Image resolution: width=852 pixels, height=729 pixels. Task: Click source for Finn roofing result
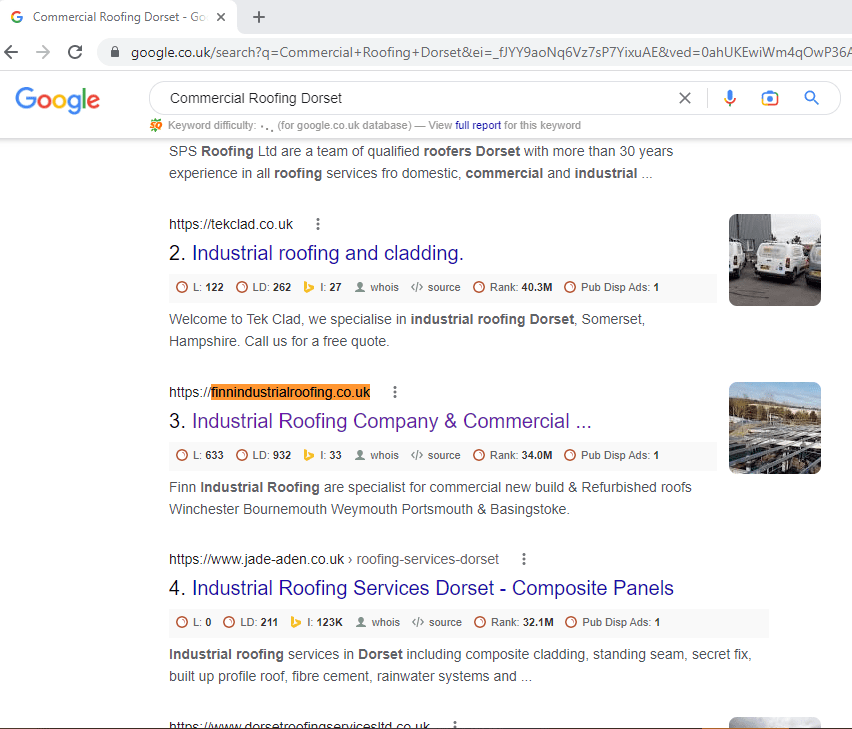point(436,455)
